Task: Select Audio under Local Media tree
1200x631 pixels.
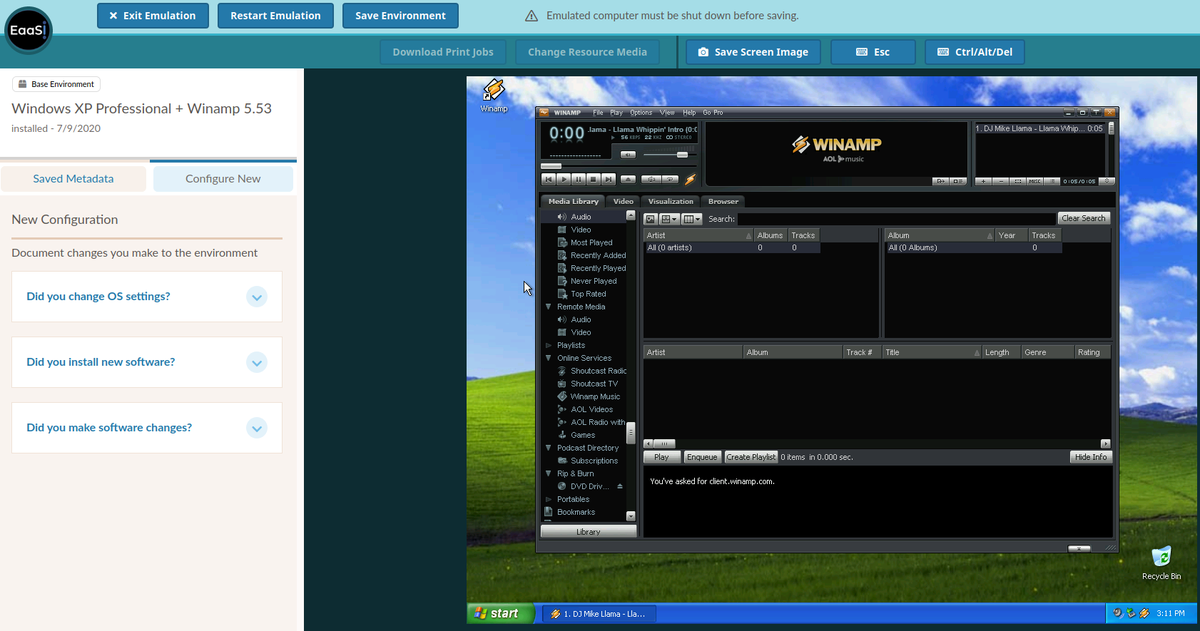Action: coord(580,217)
